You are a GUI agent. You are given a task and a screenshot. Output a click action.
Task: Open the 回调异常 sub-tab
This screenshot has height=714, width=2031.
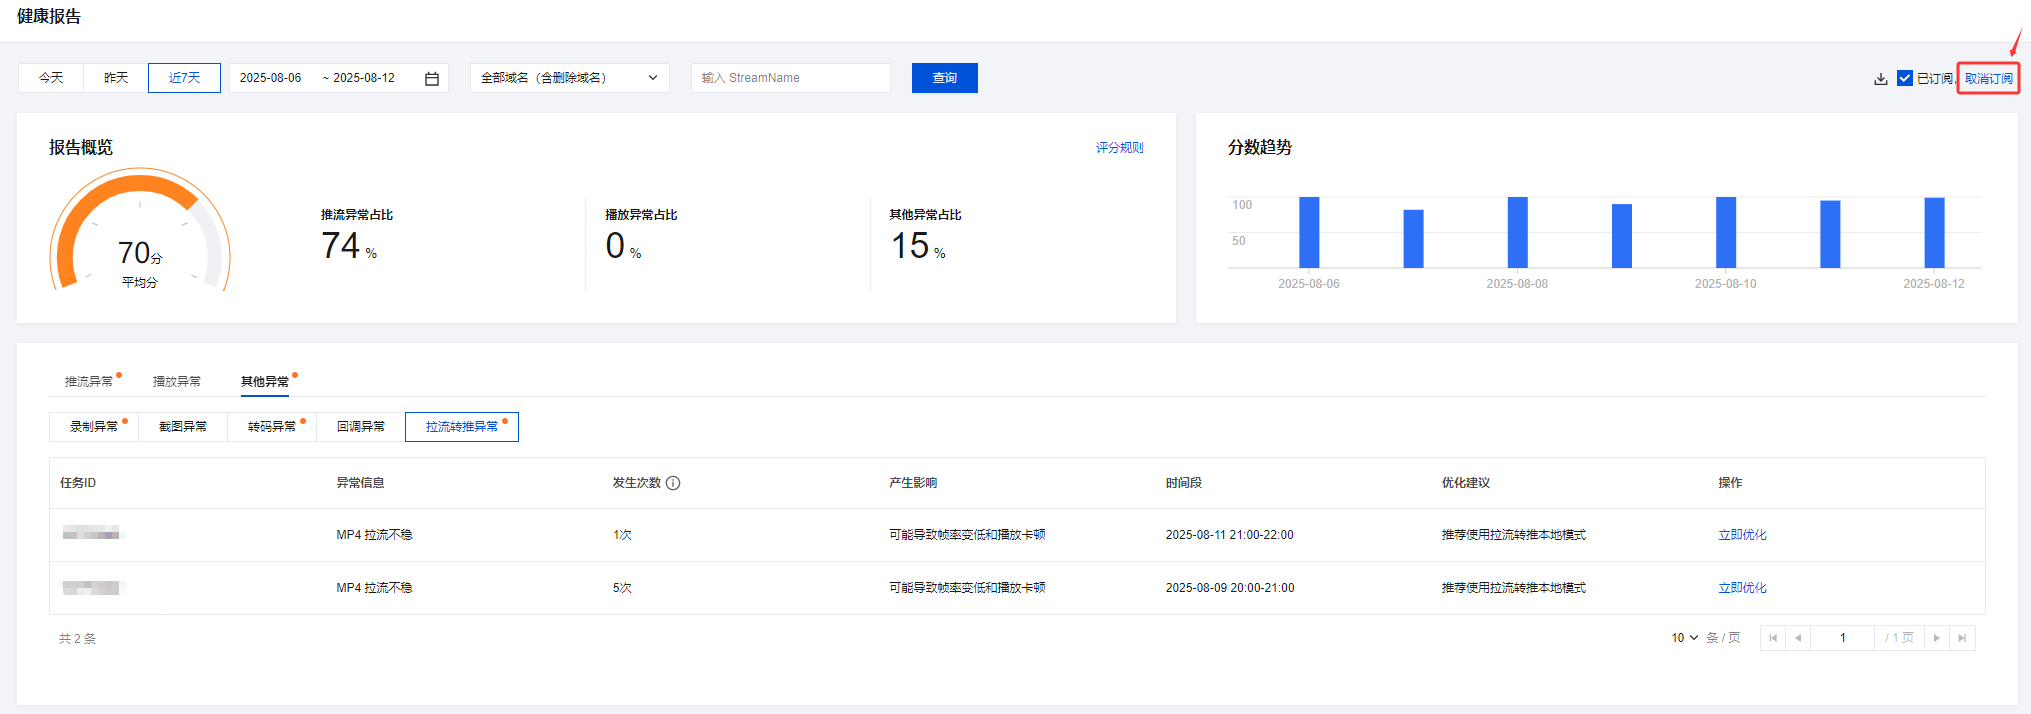[361, 427]
